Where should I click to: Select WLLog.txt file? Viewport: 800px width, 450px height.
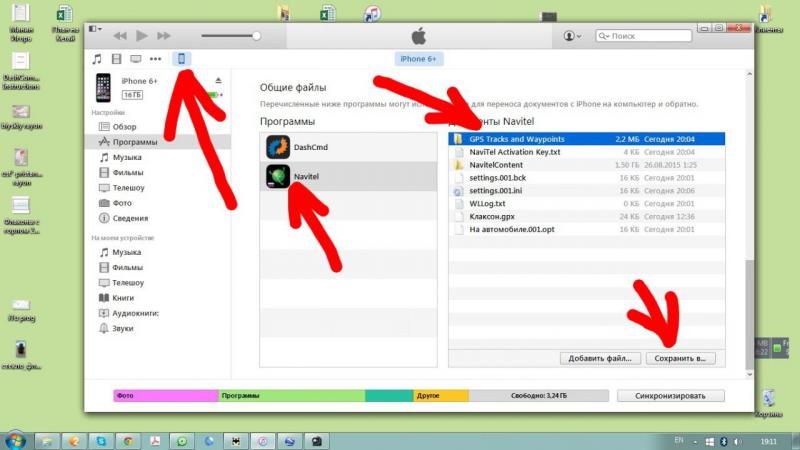(x=587, y=204)
